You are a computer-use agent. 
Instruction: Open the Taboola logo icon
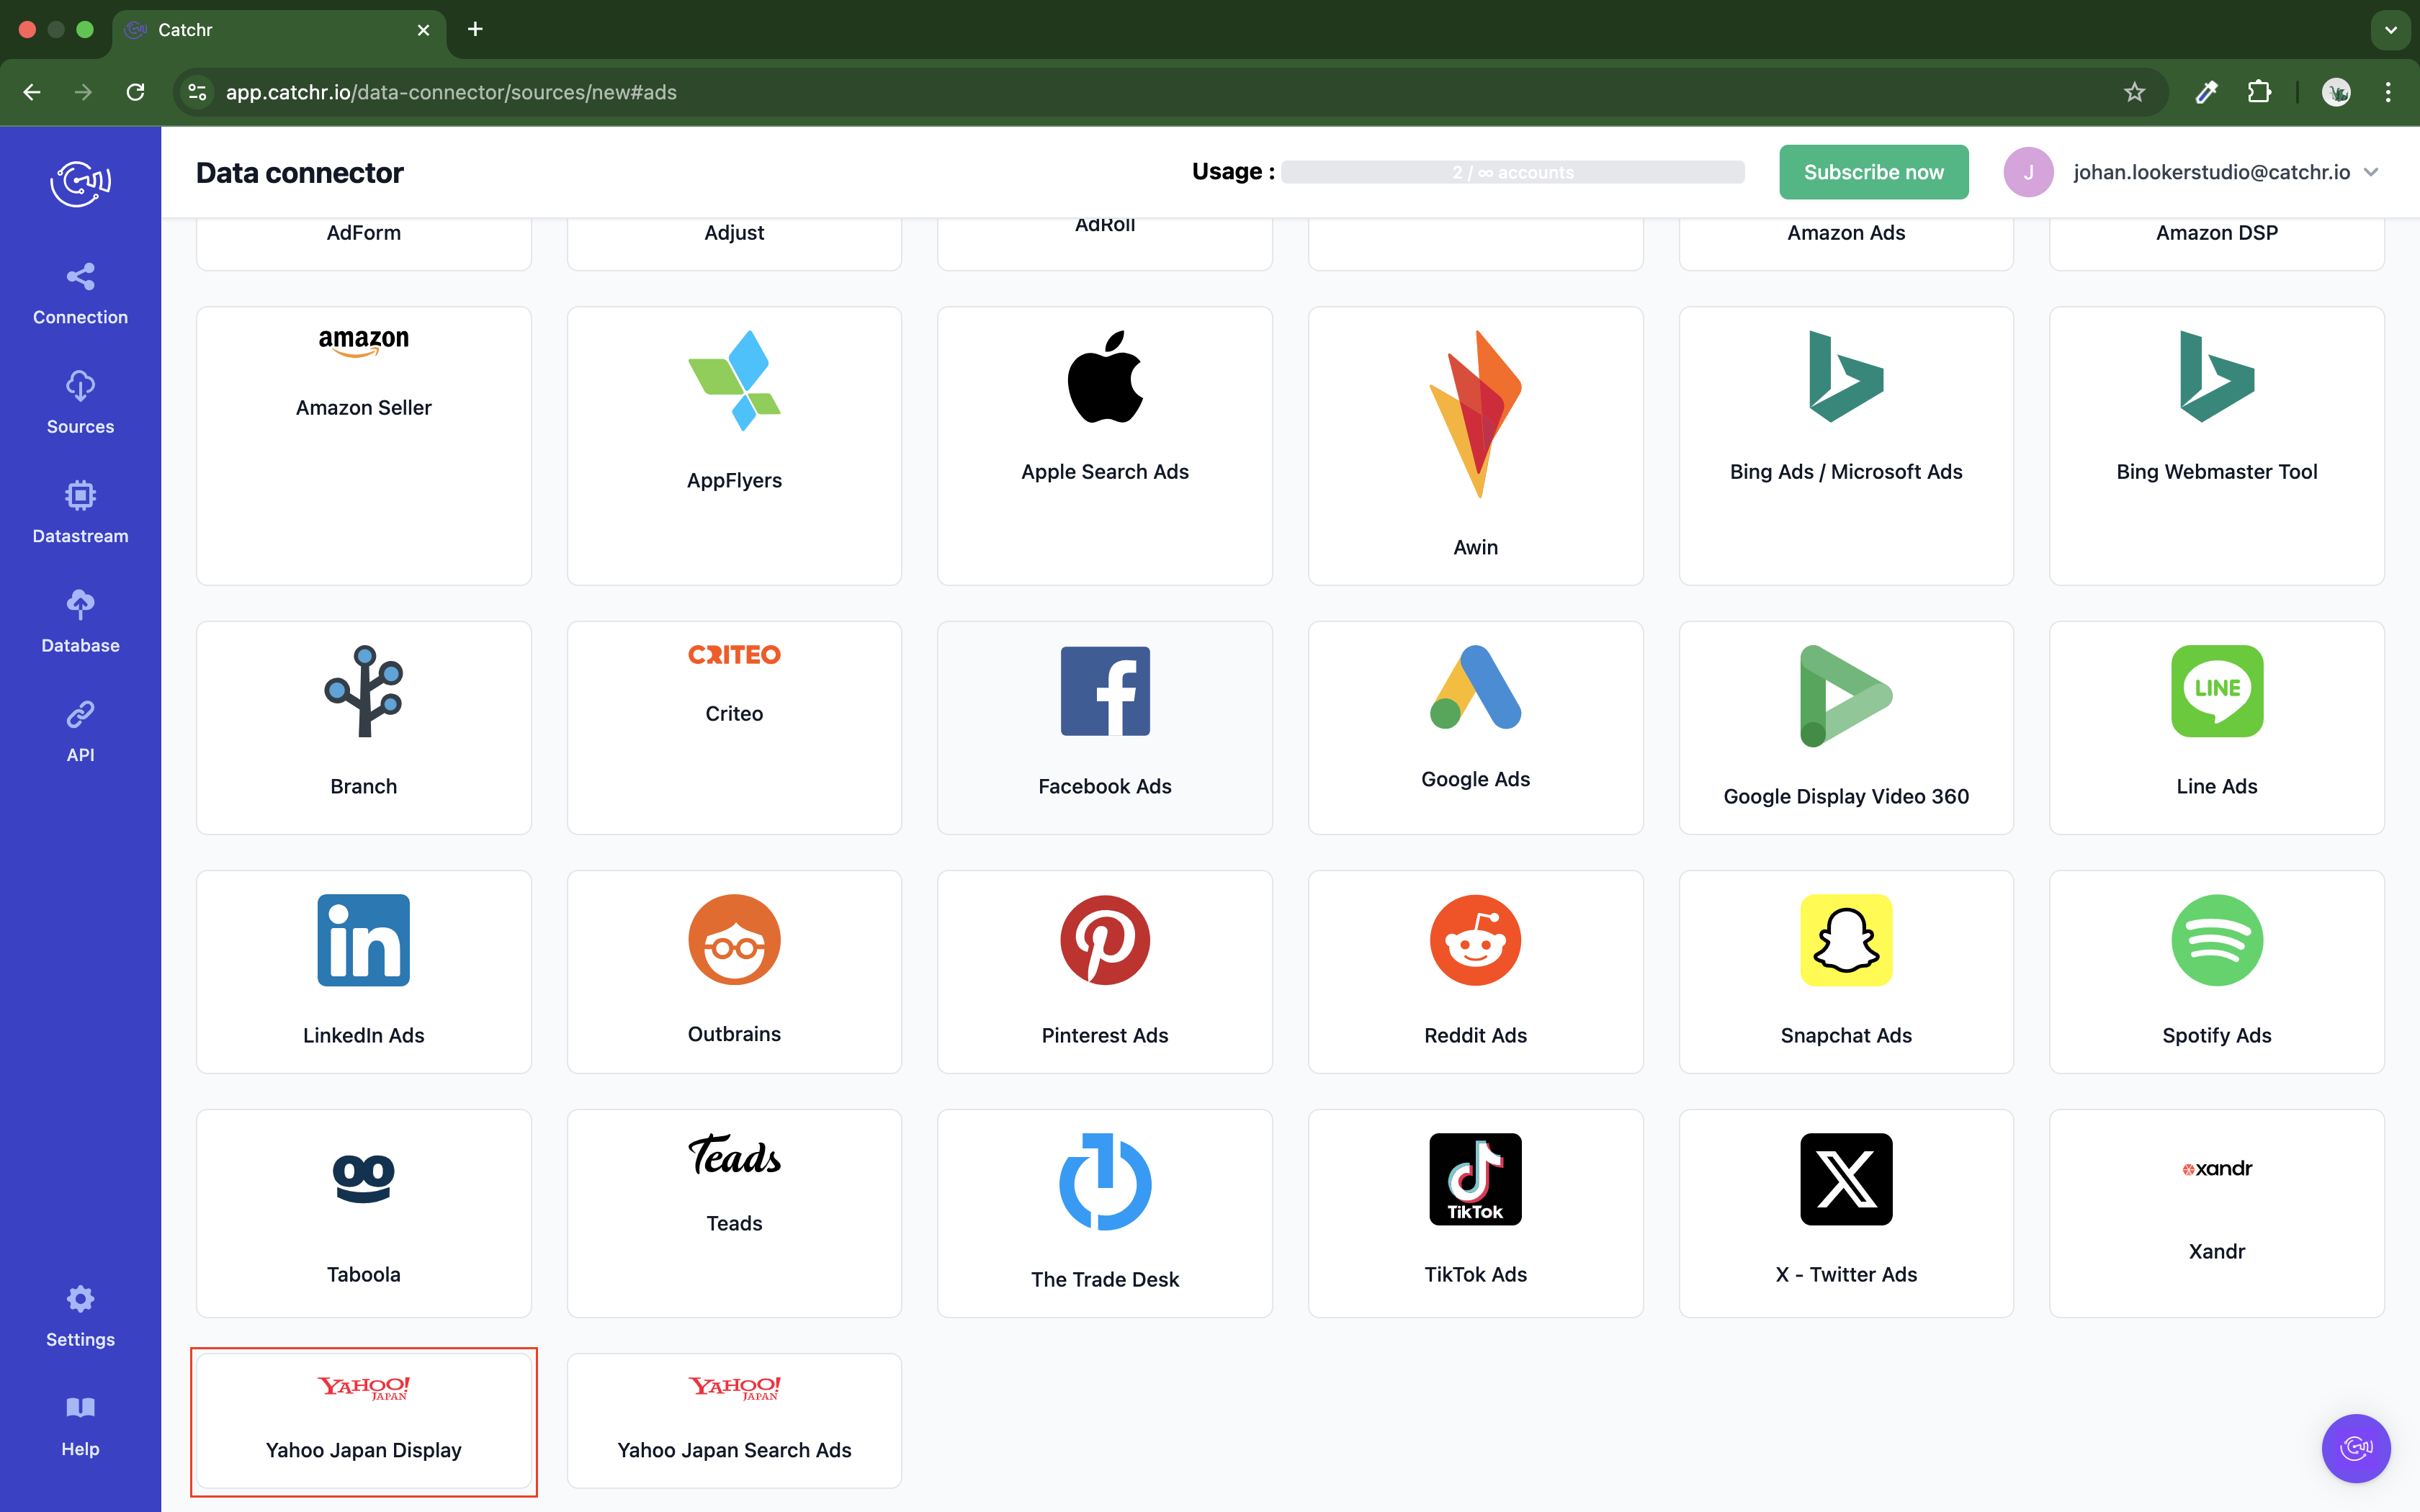tap(363, 1179)
